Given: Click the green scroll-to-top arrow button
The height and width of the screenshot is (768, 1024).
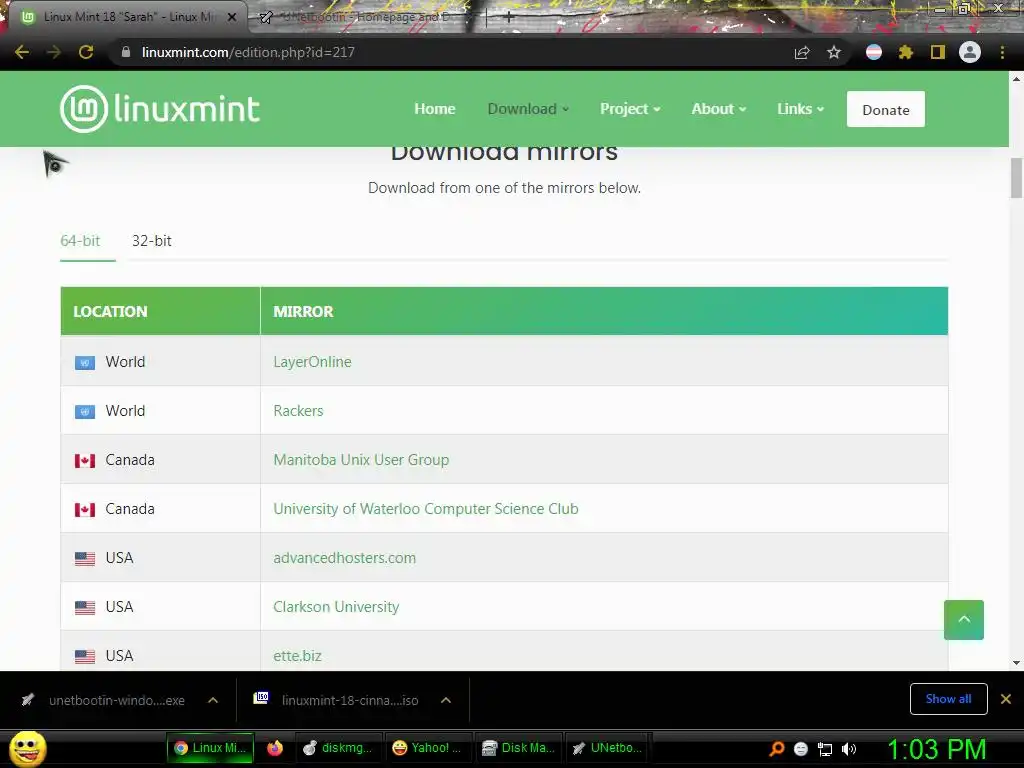Looking at the screenshot, I should coord(964,620).
